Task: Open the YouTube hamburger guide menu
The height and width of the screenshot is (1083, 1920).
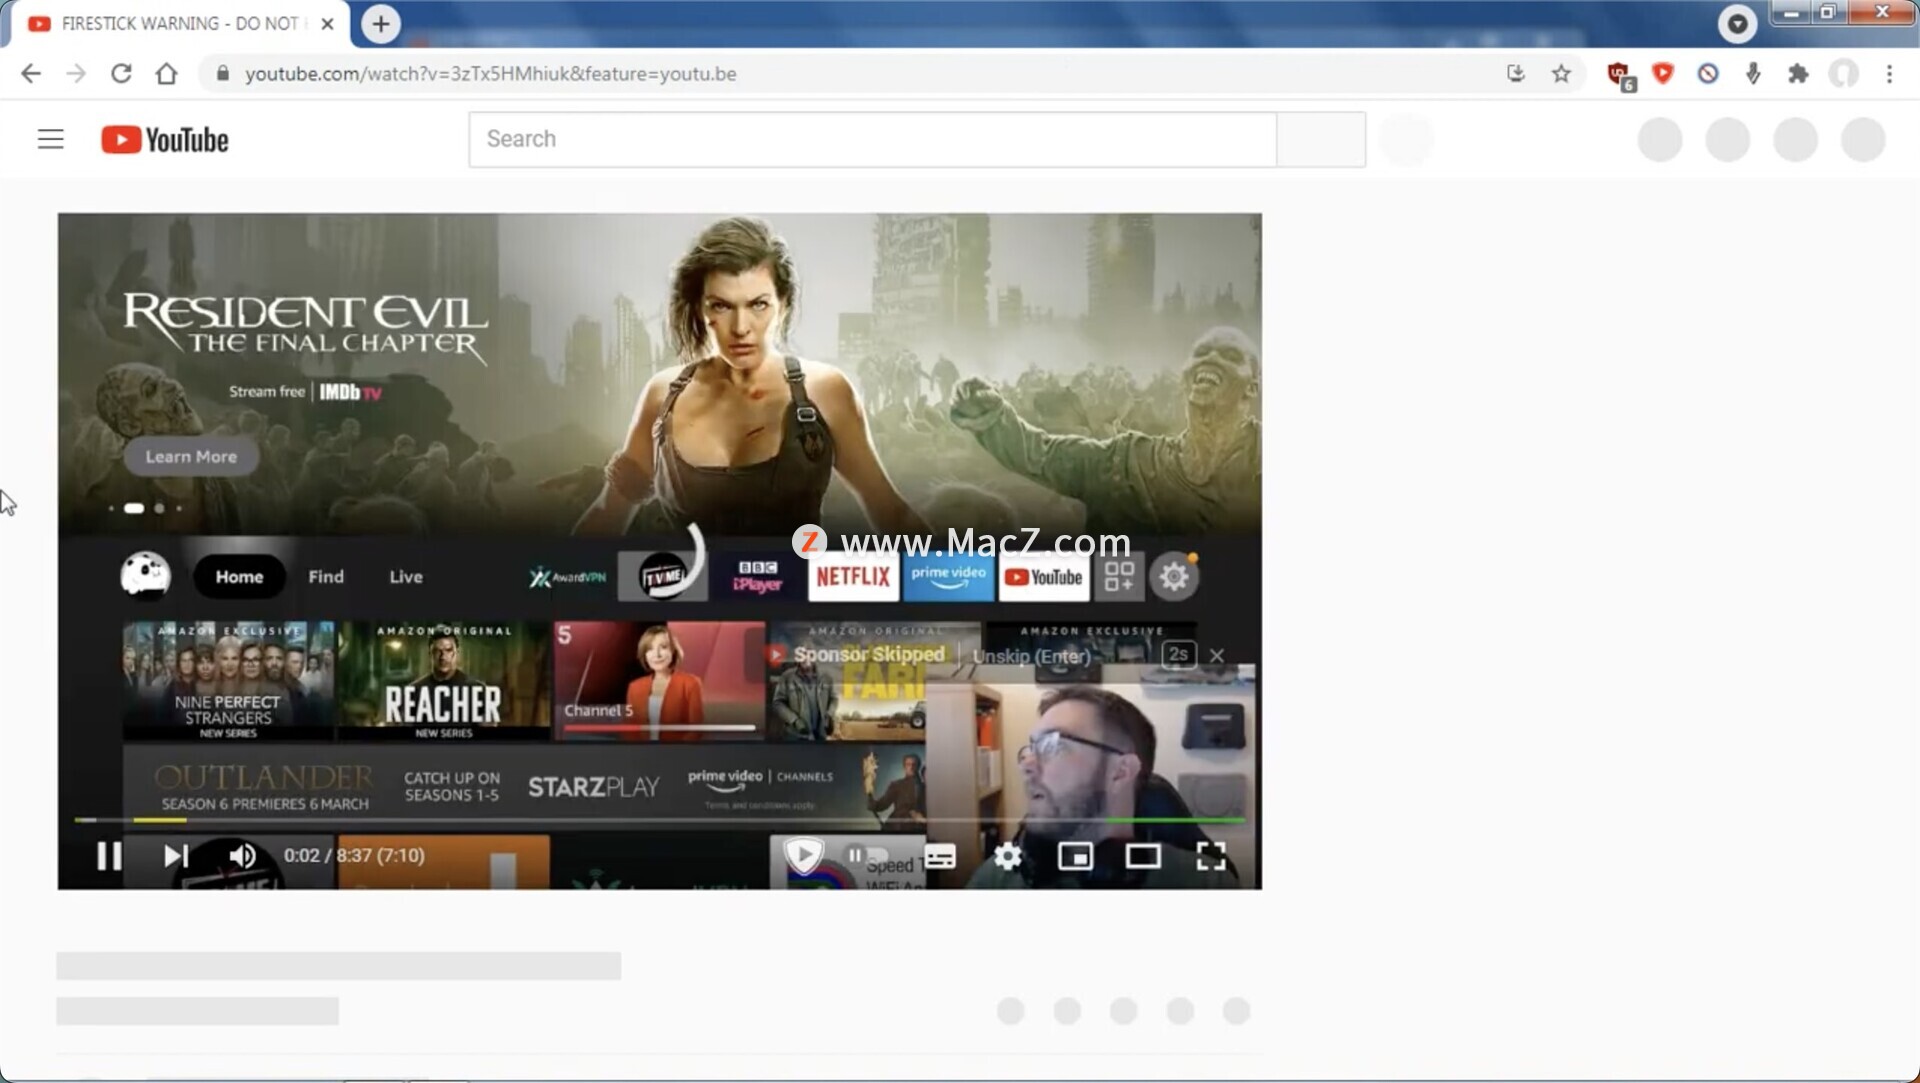Action: pyautogui.click(x=51, y=139)
